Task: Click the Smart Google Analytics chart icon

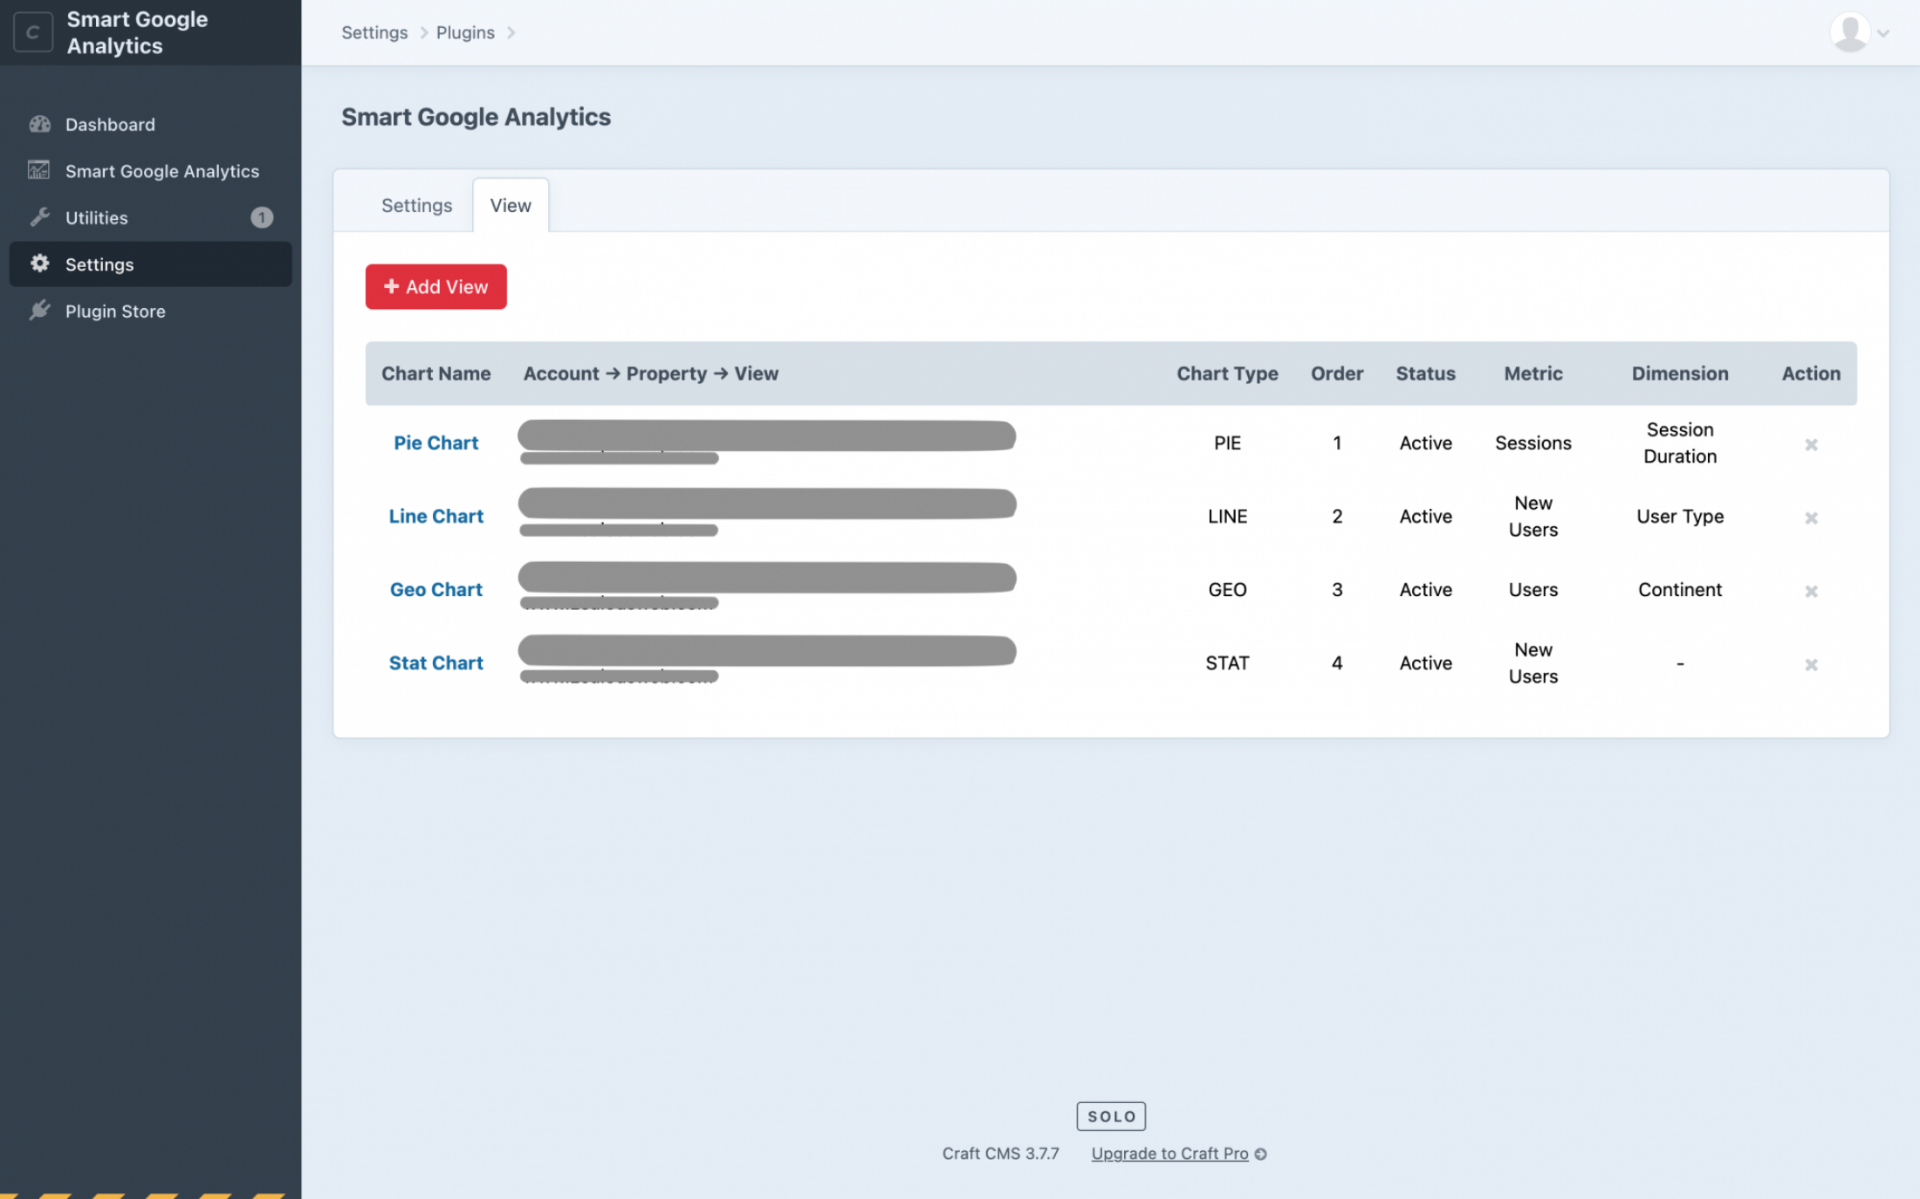Action: pyautogui.click(x=39, y=171)
